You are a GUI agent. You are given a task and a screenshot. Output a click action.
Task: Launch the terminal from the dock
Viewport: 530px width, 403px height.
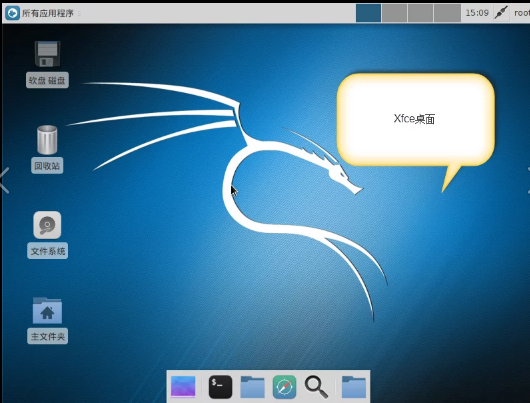(220, 387)
